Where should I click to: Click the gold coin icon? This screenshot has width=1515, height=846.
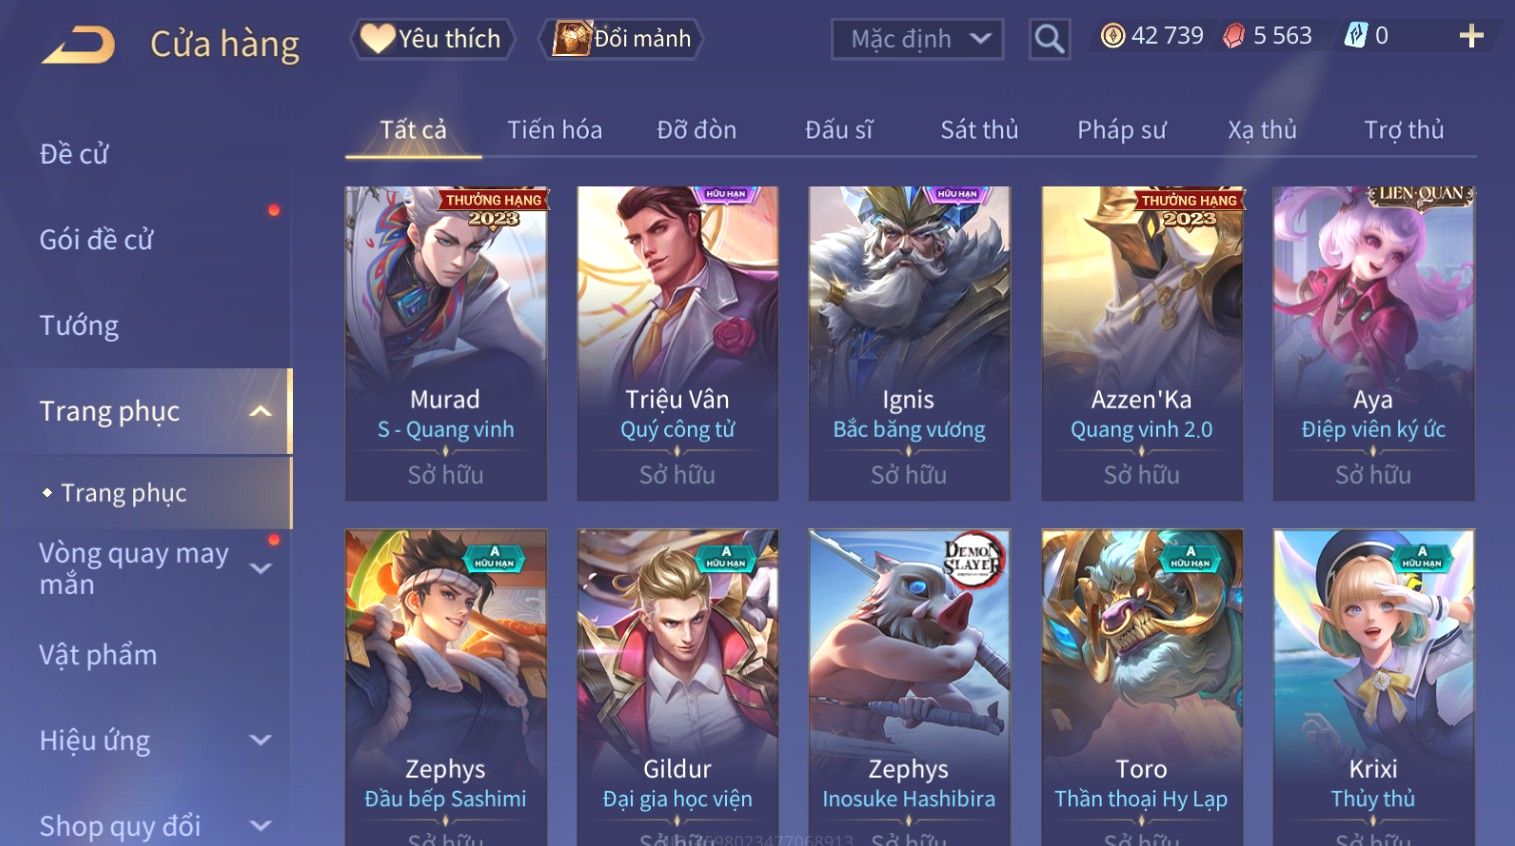click(1112, 36)
